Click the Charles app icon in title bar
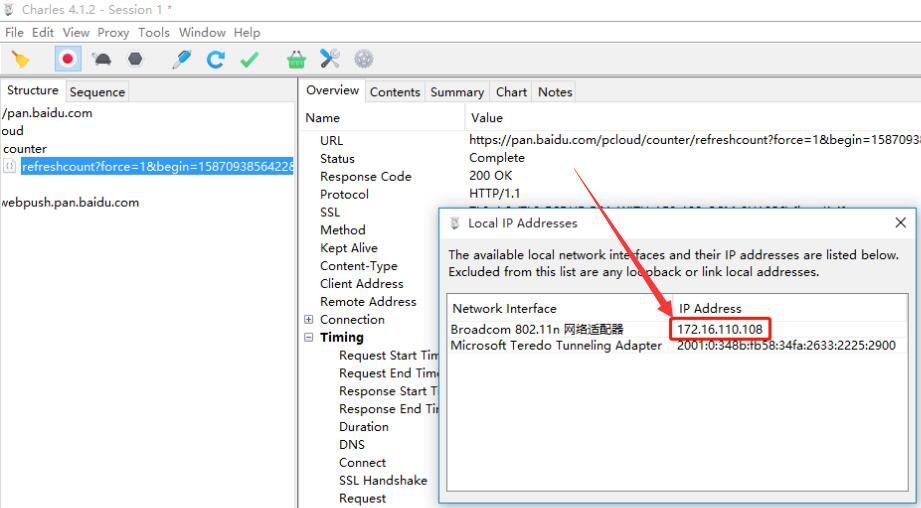The height and width of the screenshot is (508, 921). click(9, 9)
